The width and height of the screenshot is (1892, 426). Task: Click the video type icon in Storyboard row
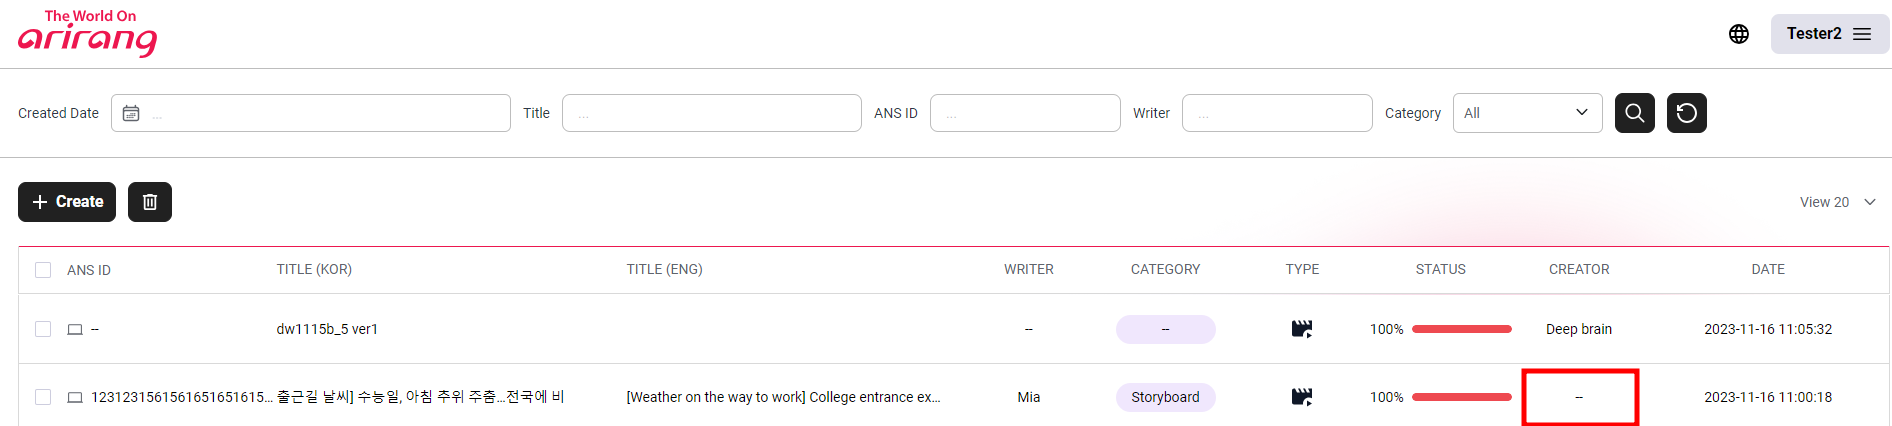pos(1301,397)
